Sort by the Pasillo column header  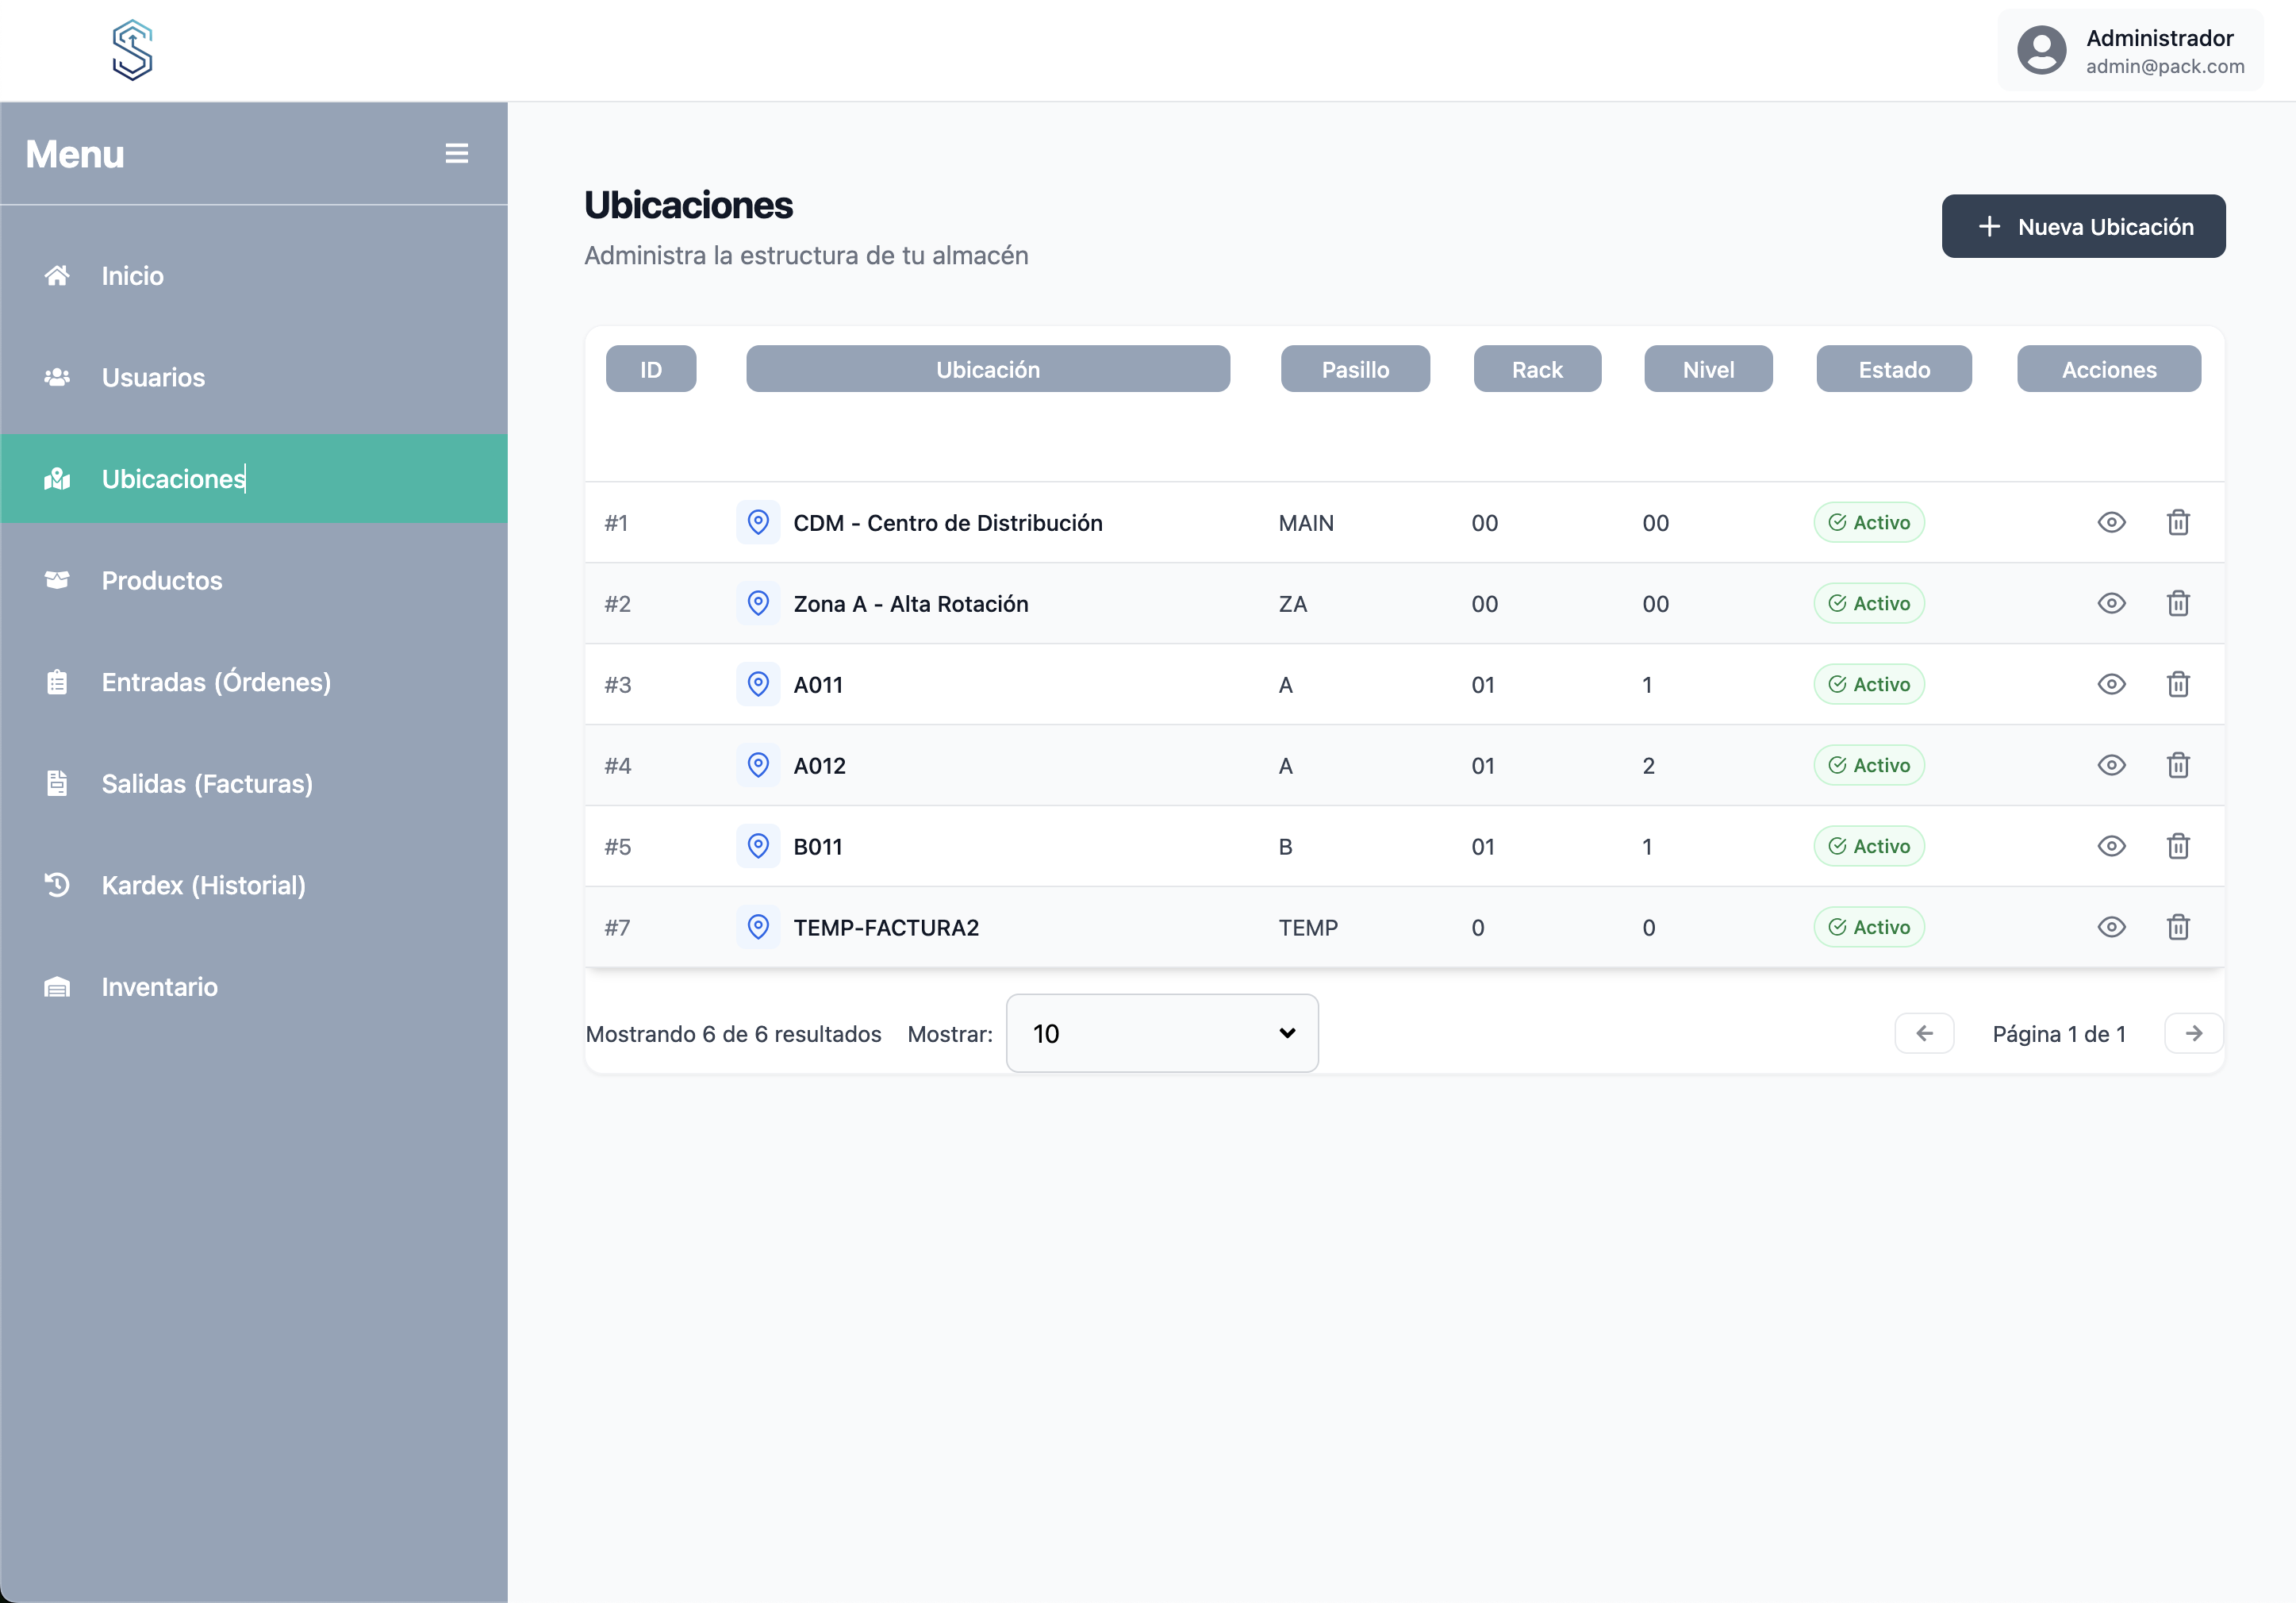point(1354,369)
